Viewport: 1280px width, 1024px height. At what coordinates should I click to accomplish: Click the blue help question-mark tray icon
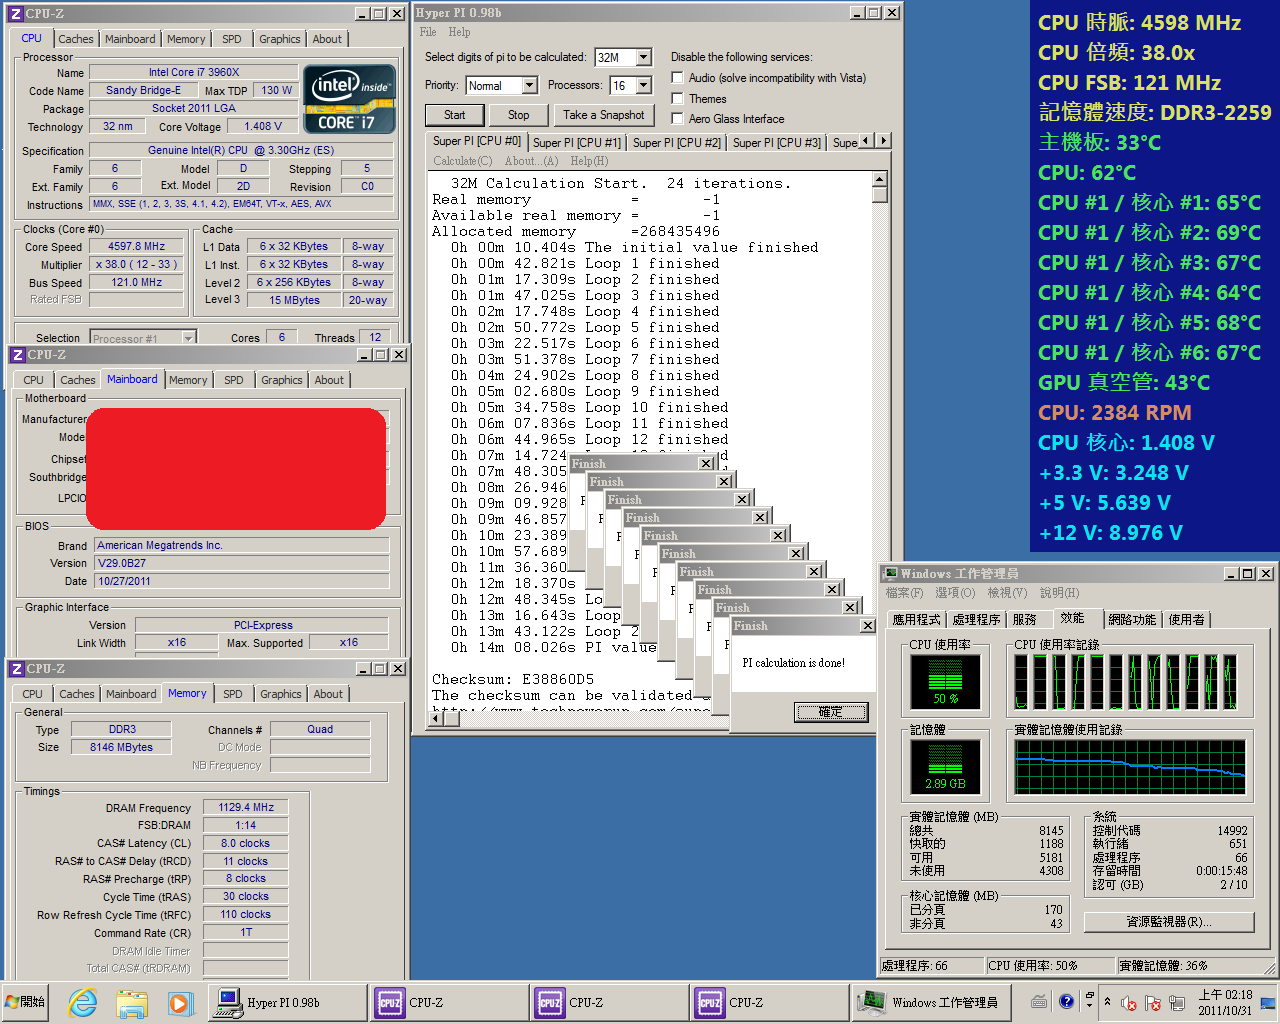[x=1066, y=1001]
